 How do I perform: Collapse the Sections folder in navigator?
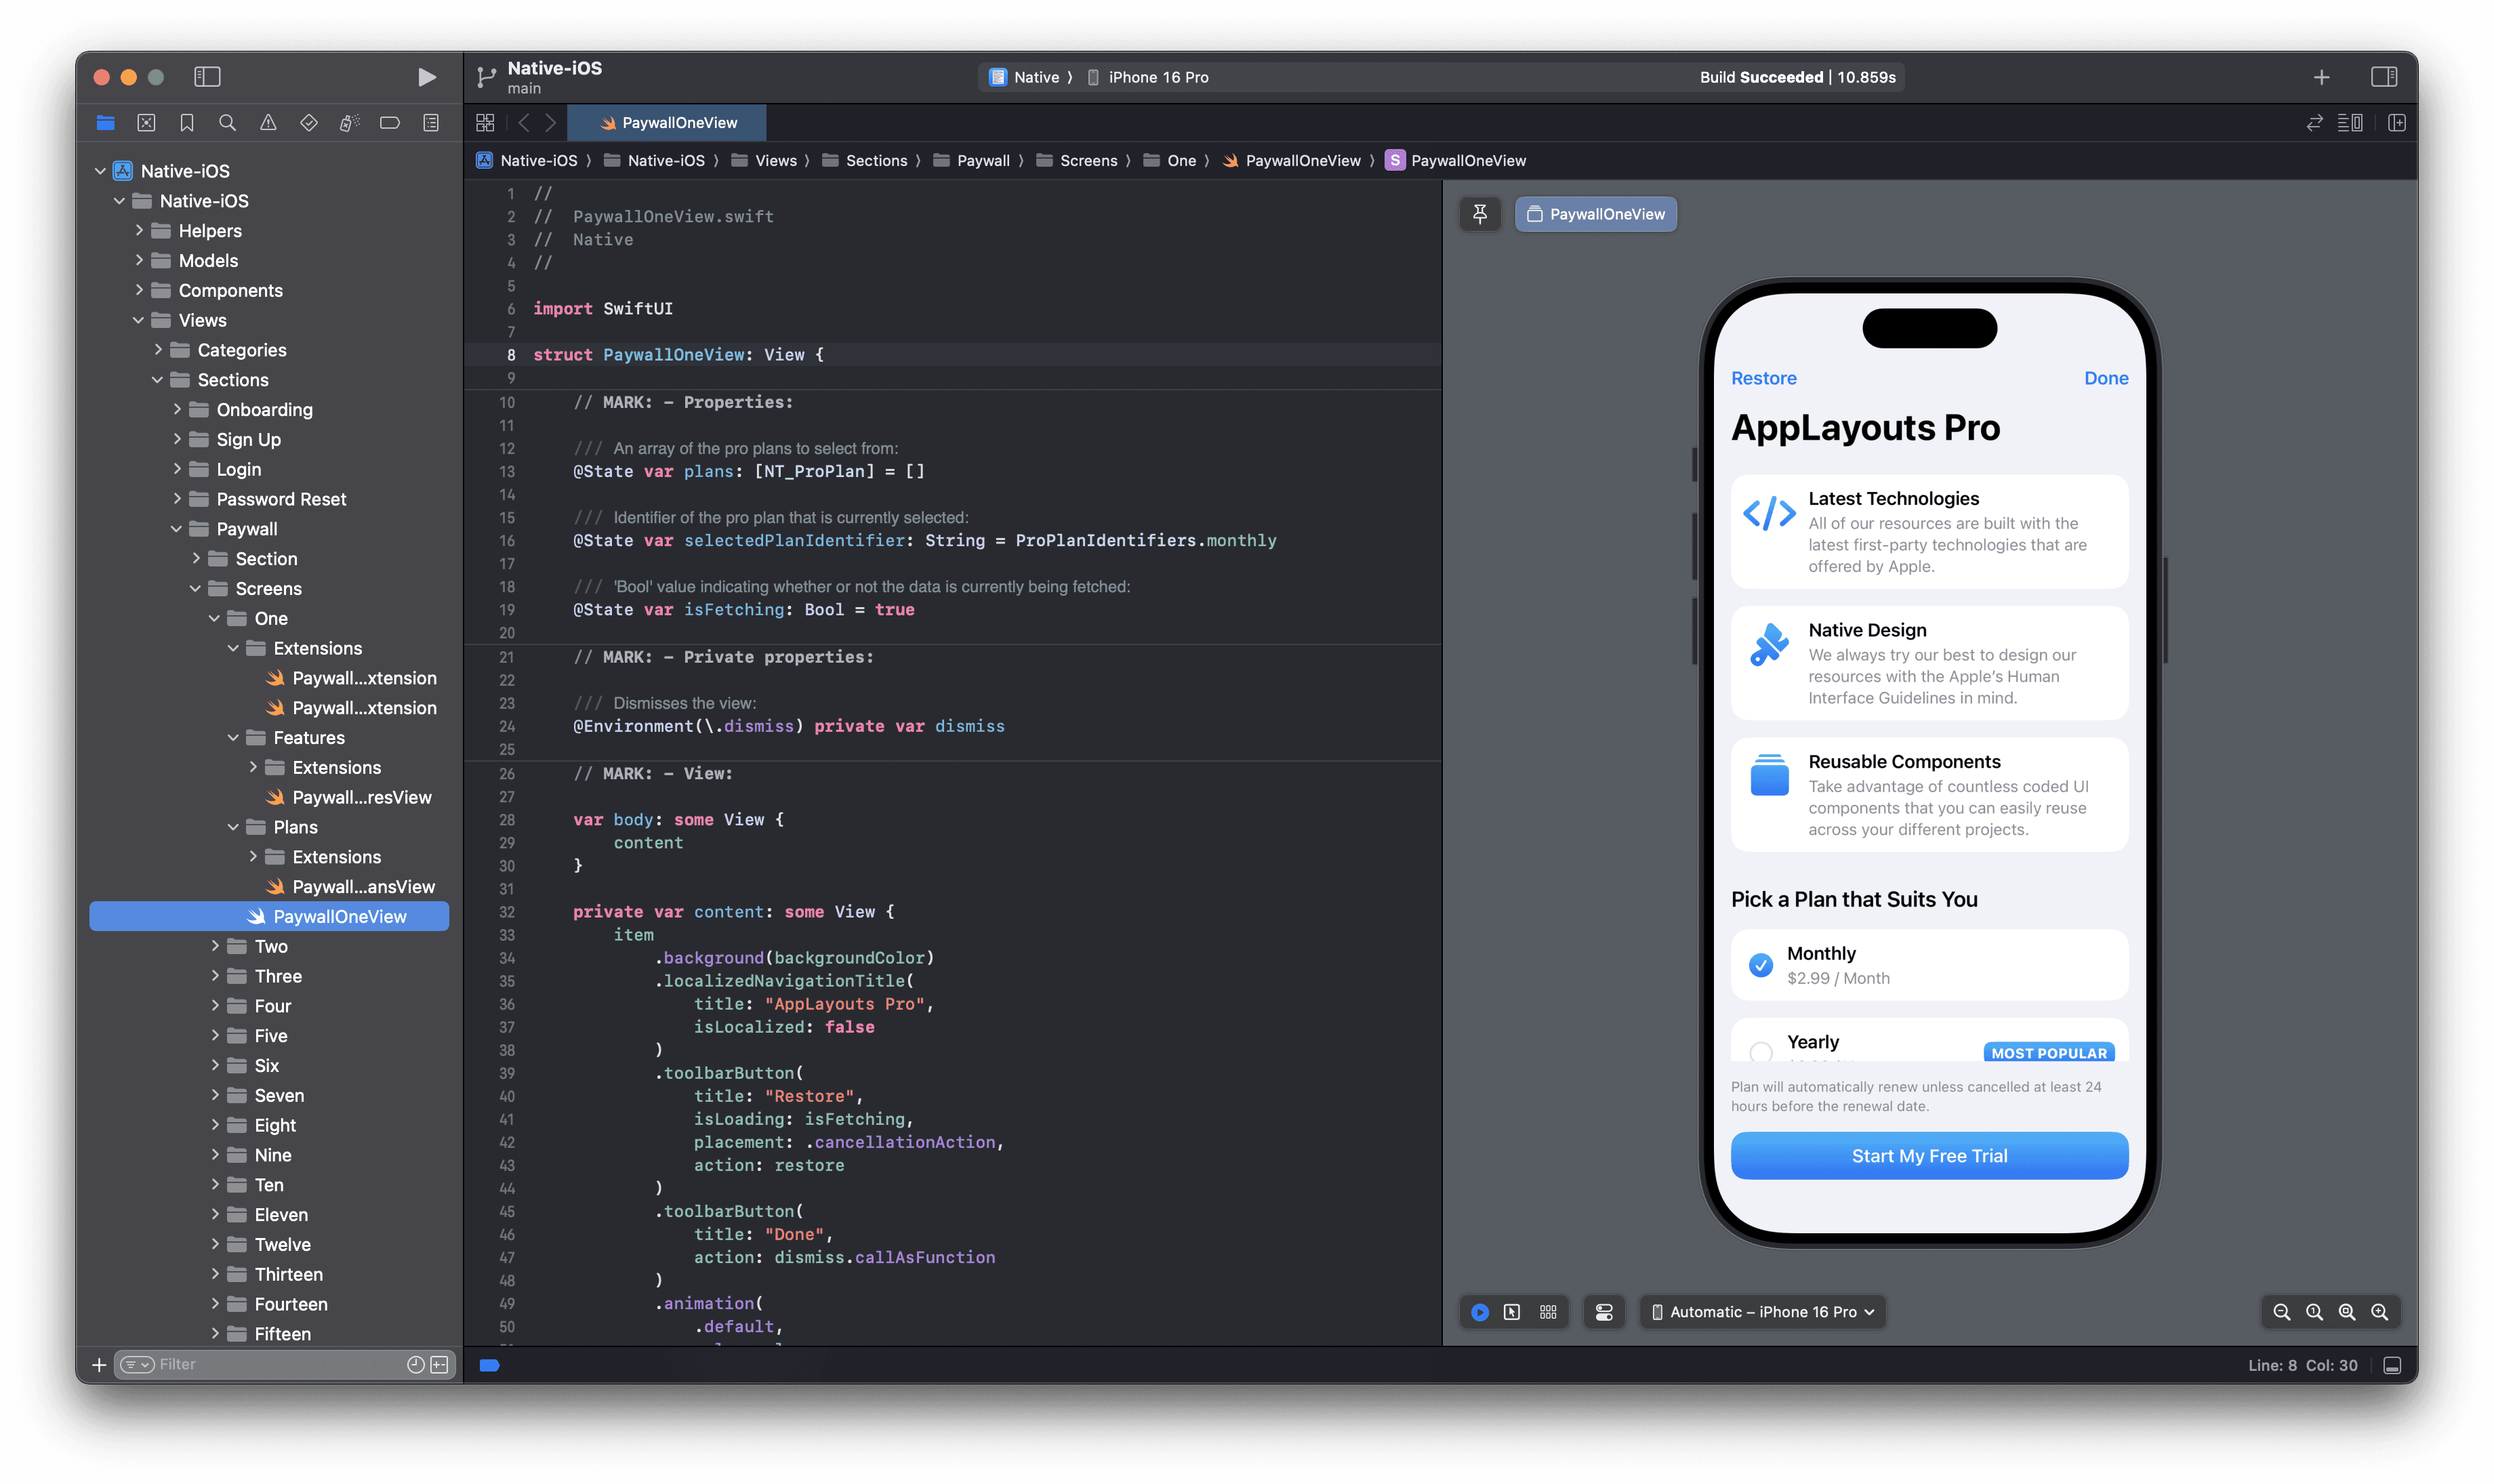[158, 379]
